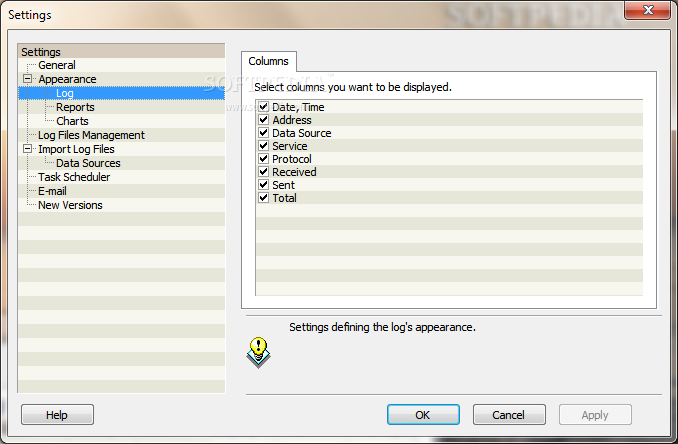Open the Data Sources settings

(88, 163)
